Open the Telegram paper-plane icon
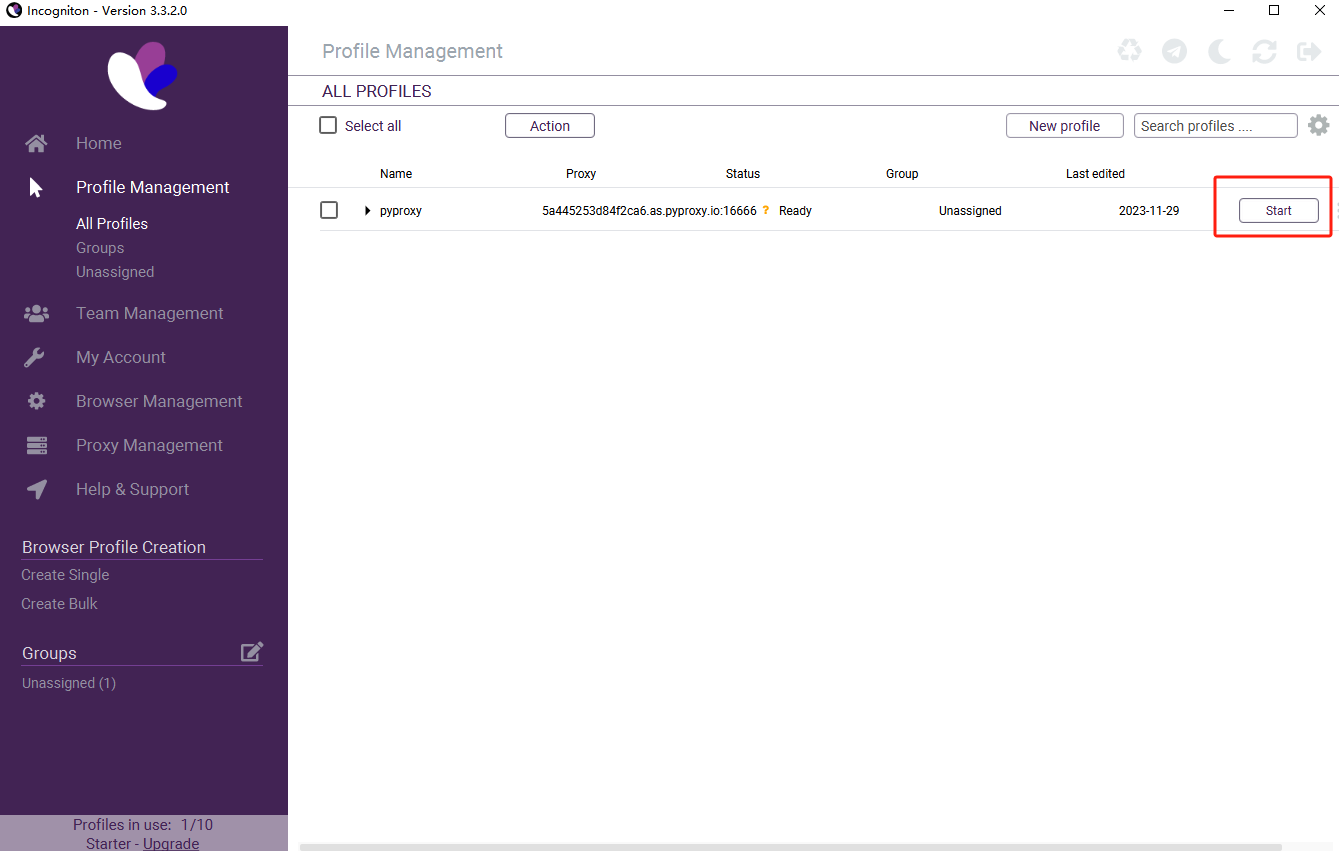Screen dimensions: 1339x851 (x=1174, y=51)
